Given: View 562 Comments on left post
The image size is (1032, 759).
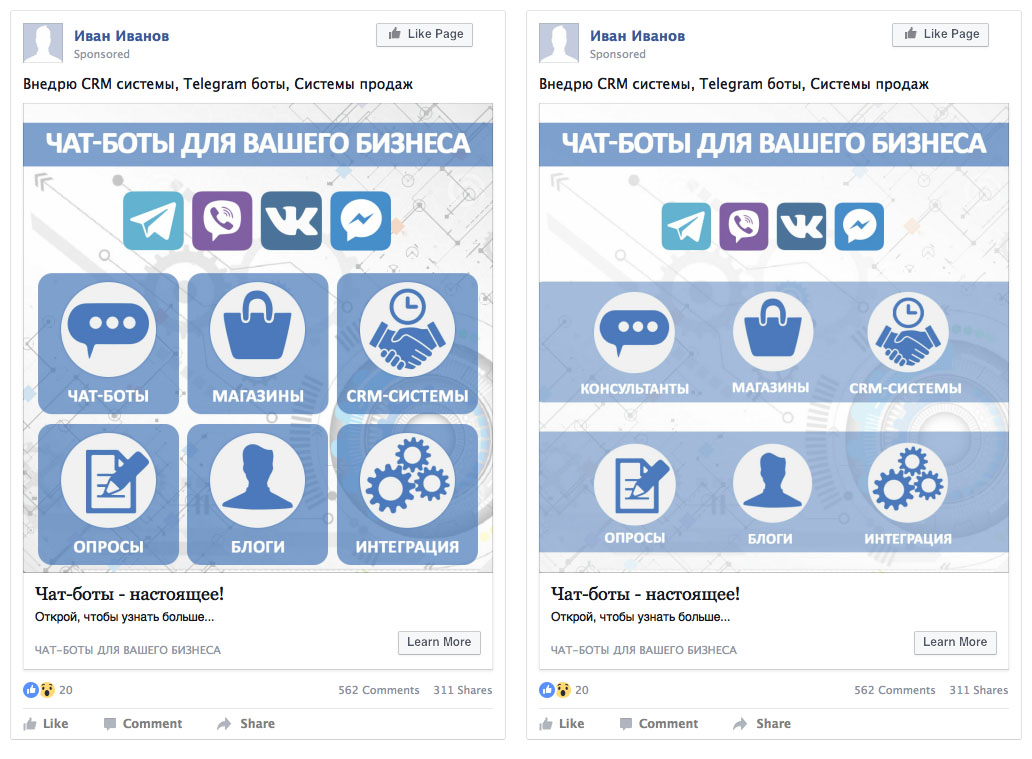Looking at the screenshot, I should pyautogui.click(x=378, y=690).
